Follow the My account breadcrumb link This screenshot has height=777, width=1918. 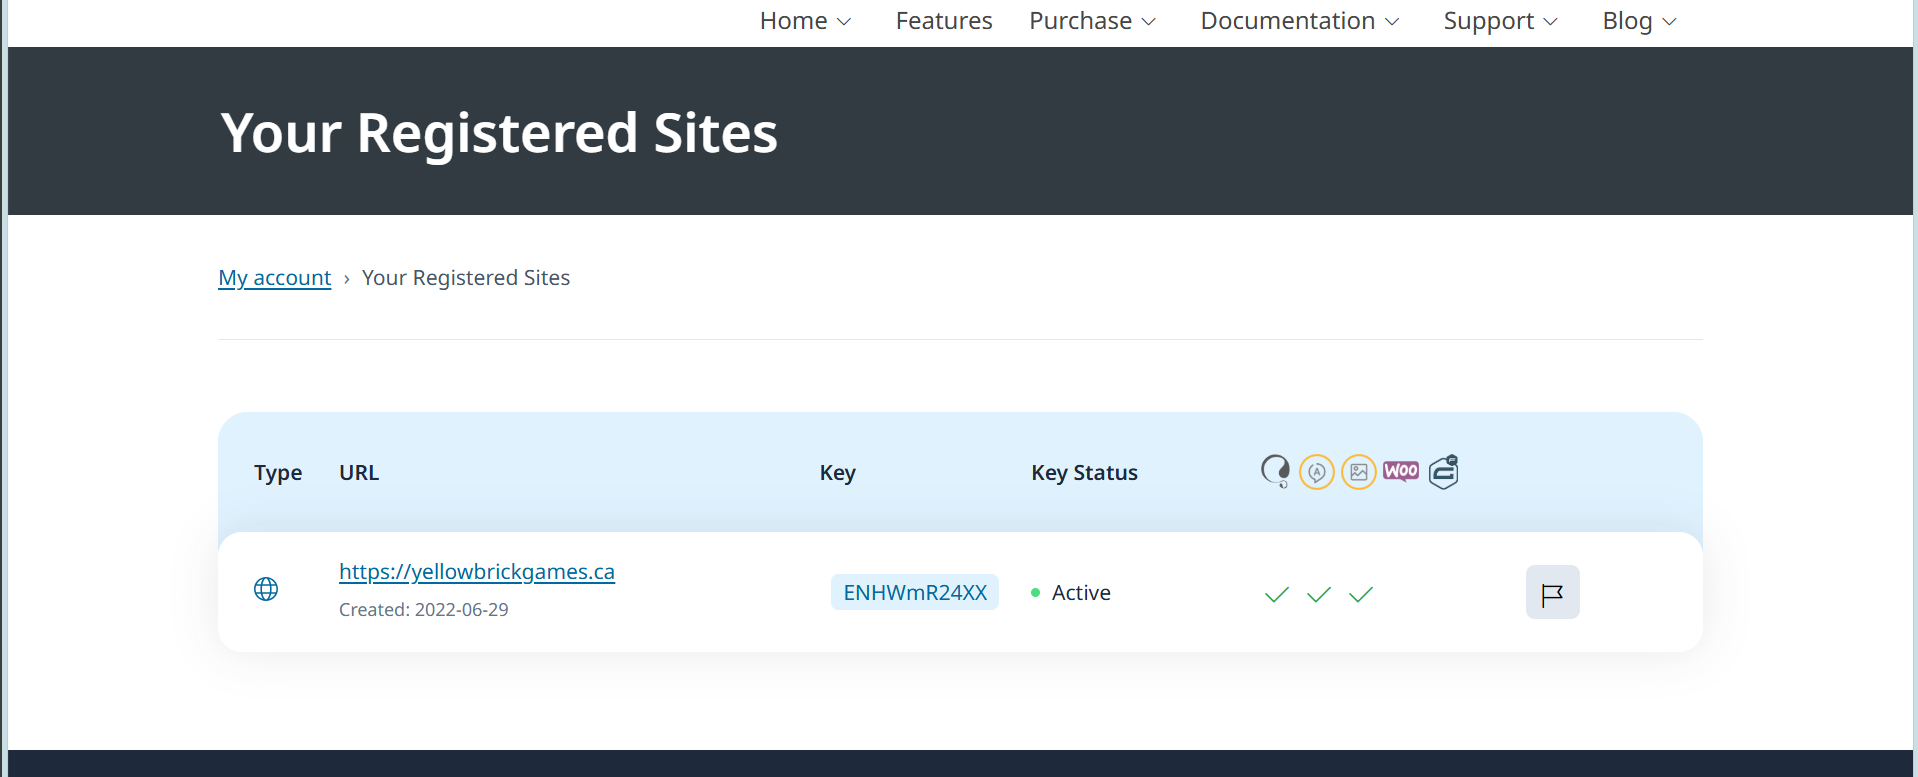(x=275, y=278)
